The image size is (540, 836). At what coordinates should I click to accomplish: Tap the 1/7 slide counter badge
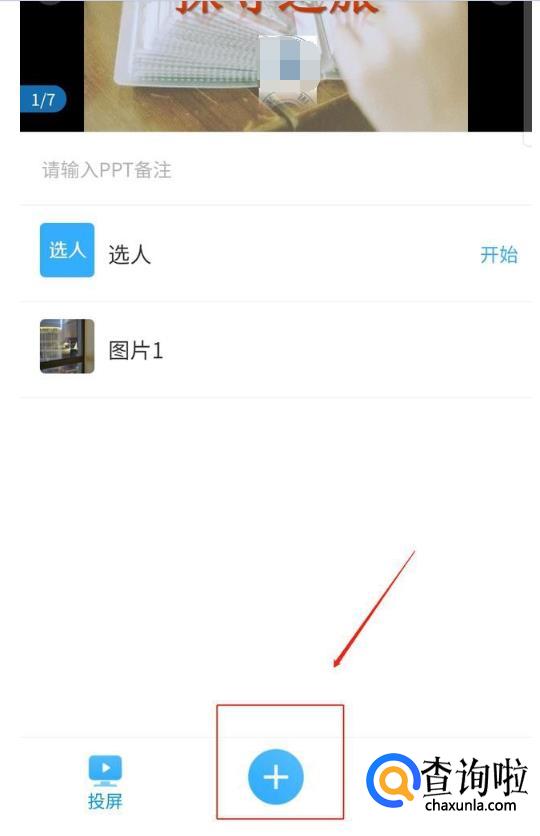[x=43, y=100]
